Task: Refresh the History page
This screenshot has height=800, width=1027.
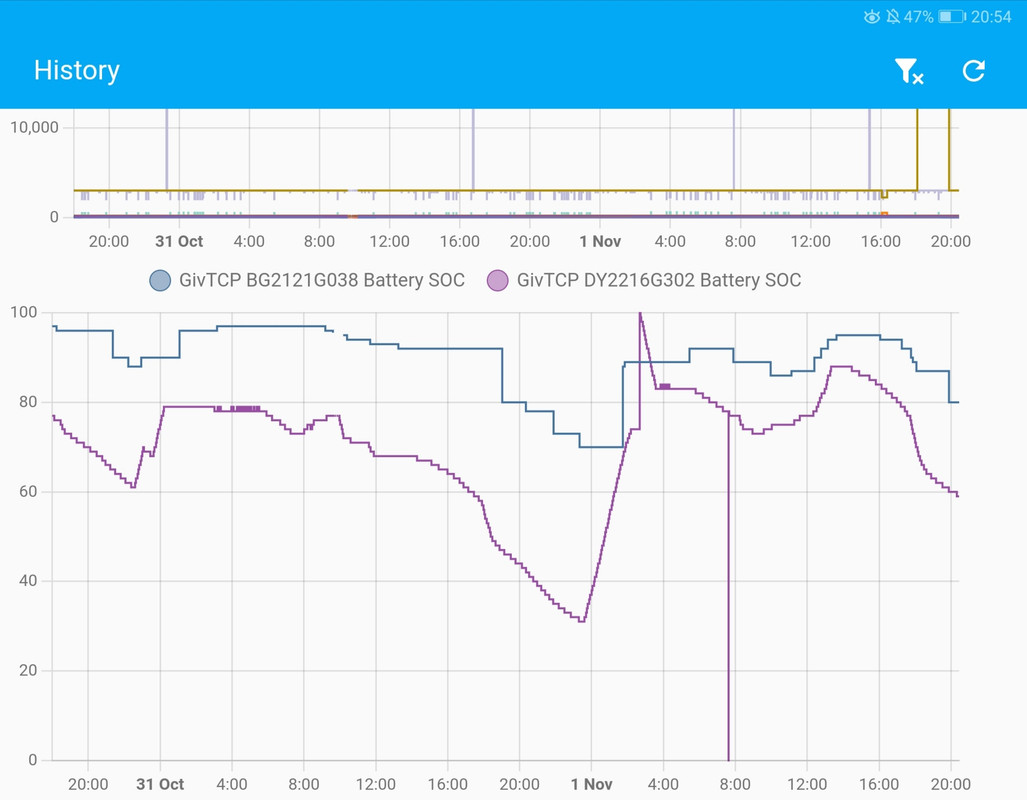Action: coord(973,71)
